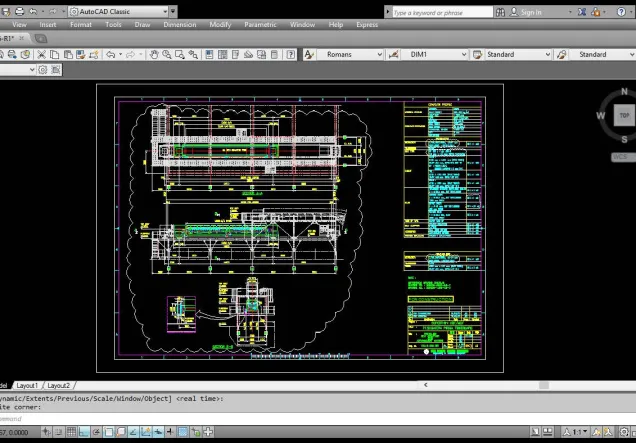Switch to the Layout2 tab
Image resolution: width=636 pixels, height=443 pixels.
point(58,385)
